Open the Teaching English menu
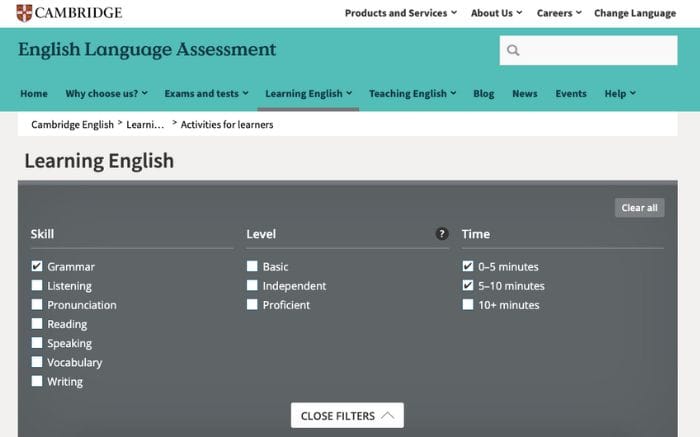The width and height of the screenshot is (700, 437). click(412, 93)
